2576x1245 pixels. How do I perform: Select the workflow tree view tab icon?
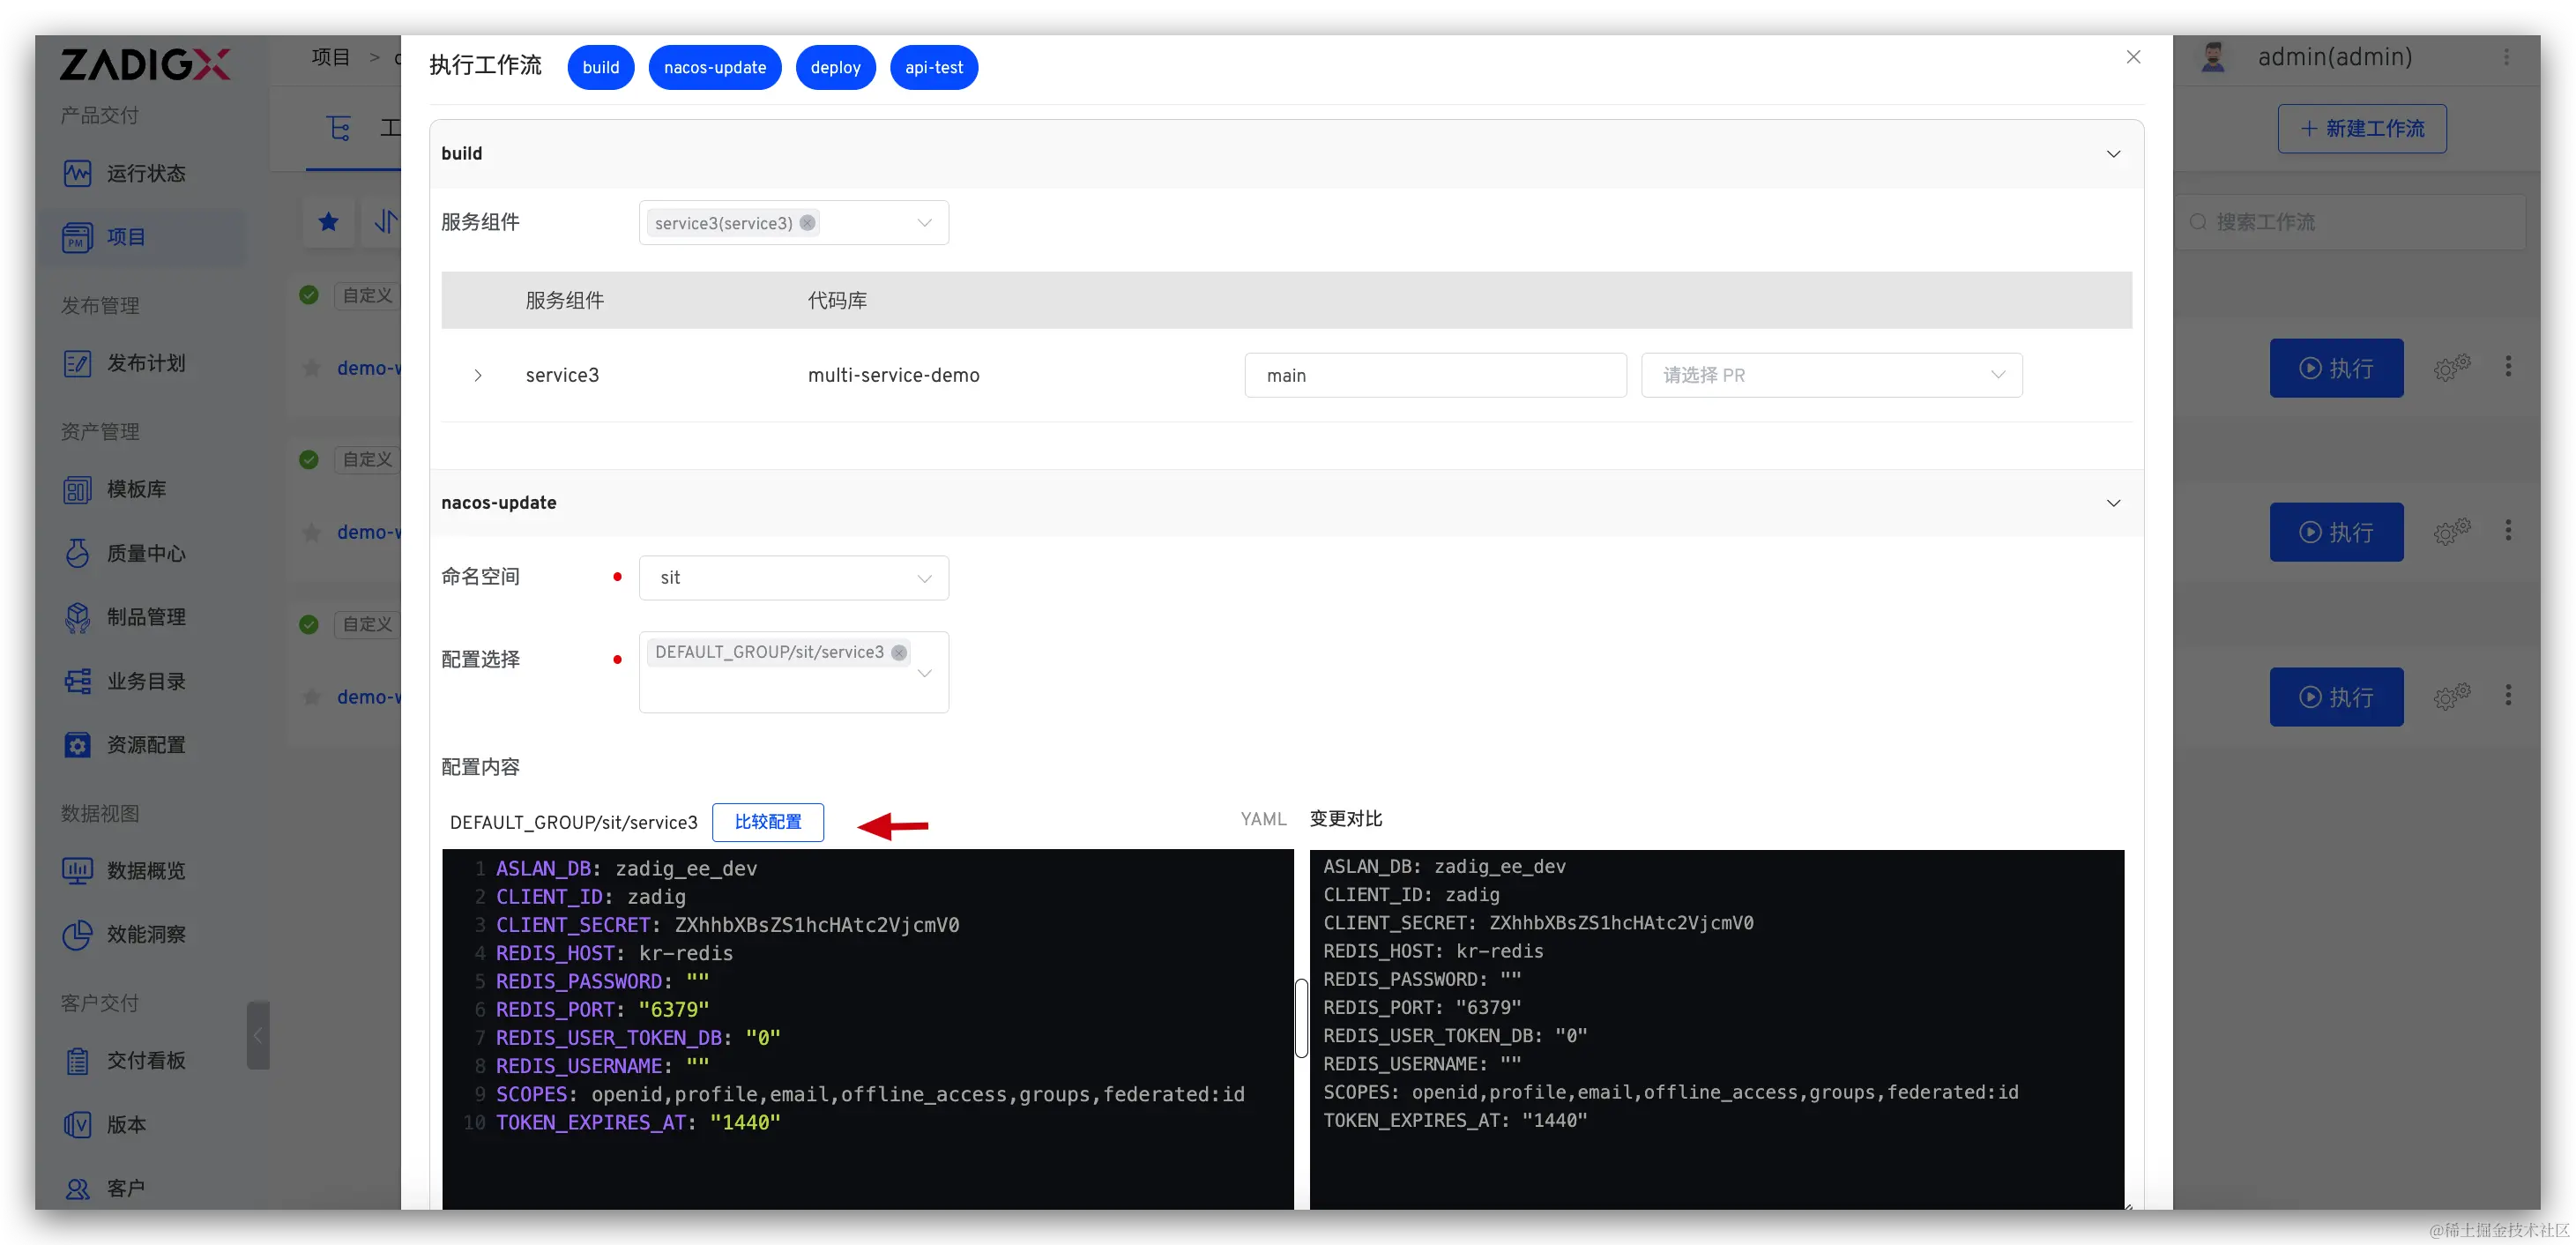[x=339, y=128]
